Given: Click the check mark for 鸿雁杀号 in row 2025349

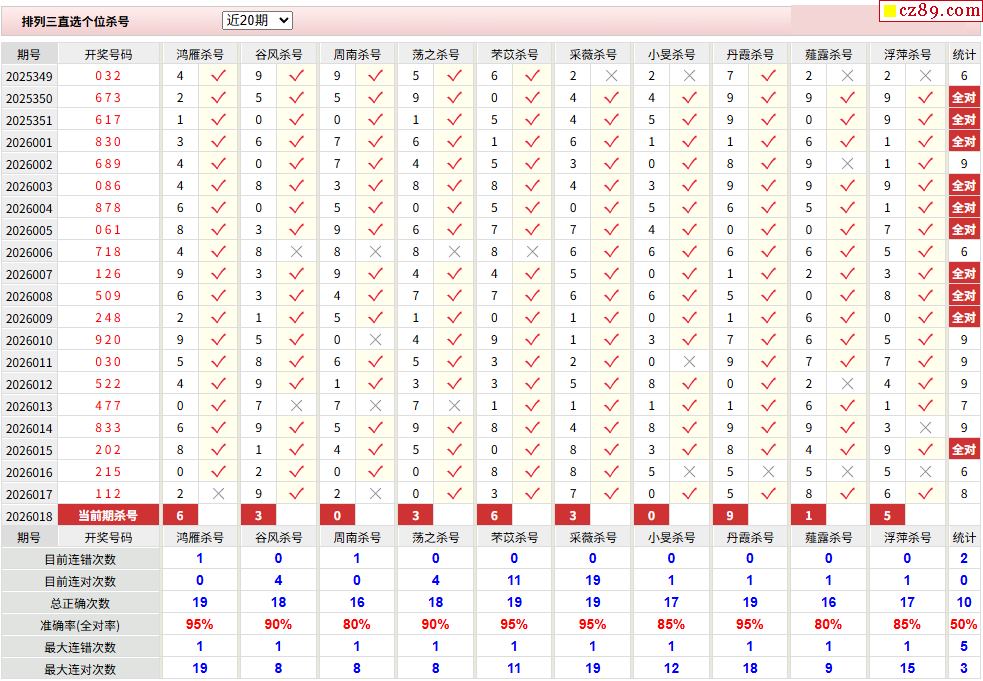Looking at the screenshot, I should click(x=218, y=76).
